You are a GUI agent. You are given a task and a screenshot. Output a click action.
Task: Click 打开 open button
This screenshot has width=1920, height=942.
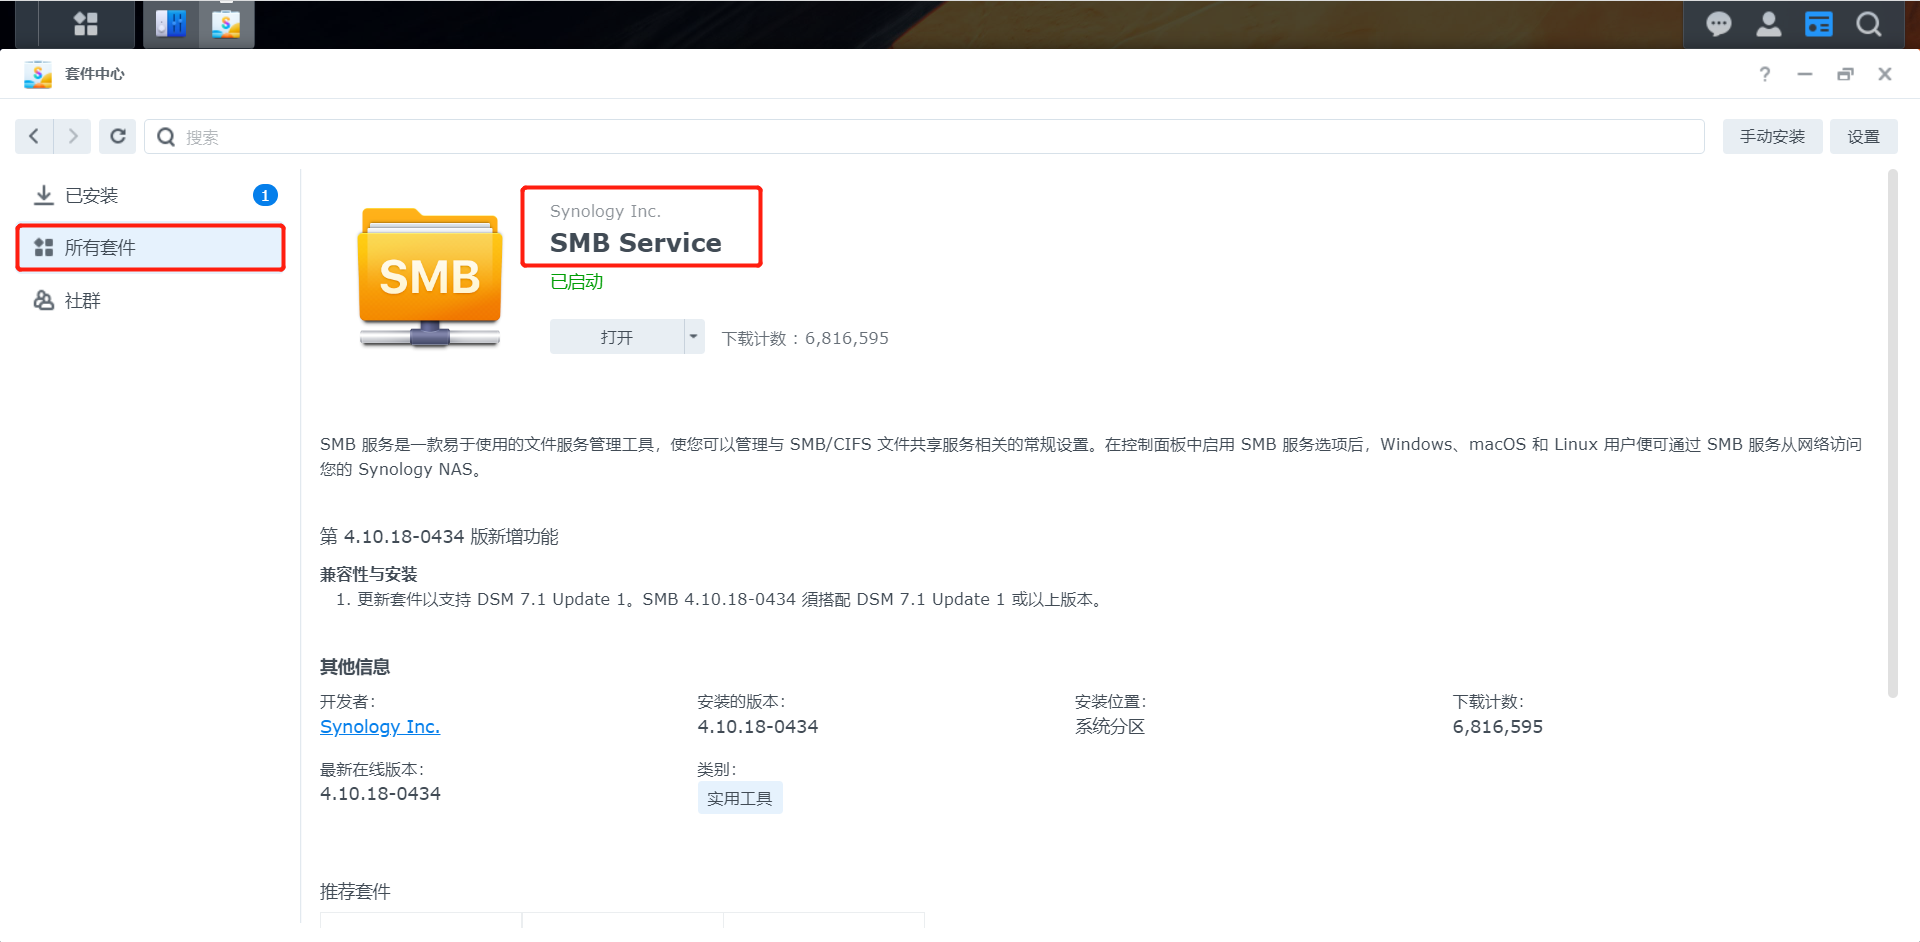(x=616, y=337)
